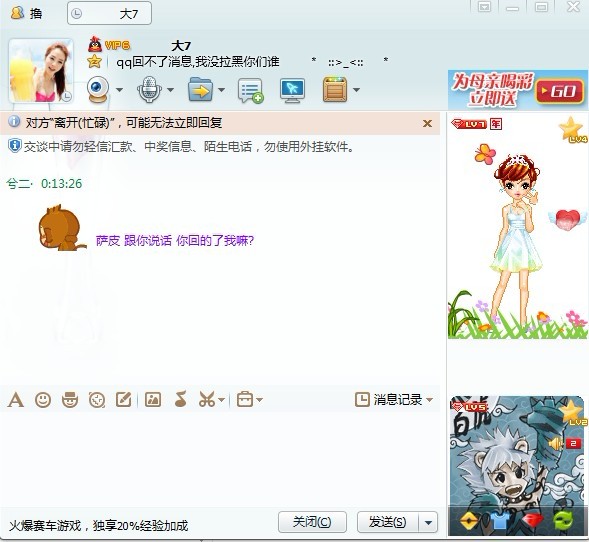
Task: Click the yellow diamond icon below tiger avatar
Action: (x=470, y=521)
